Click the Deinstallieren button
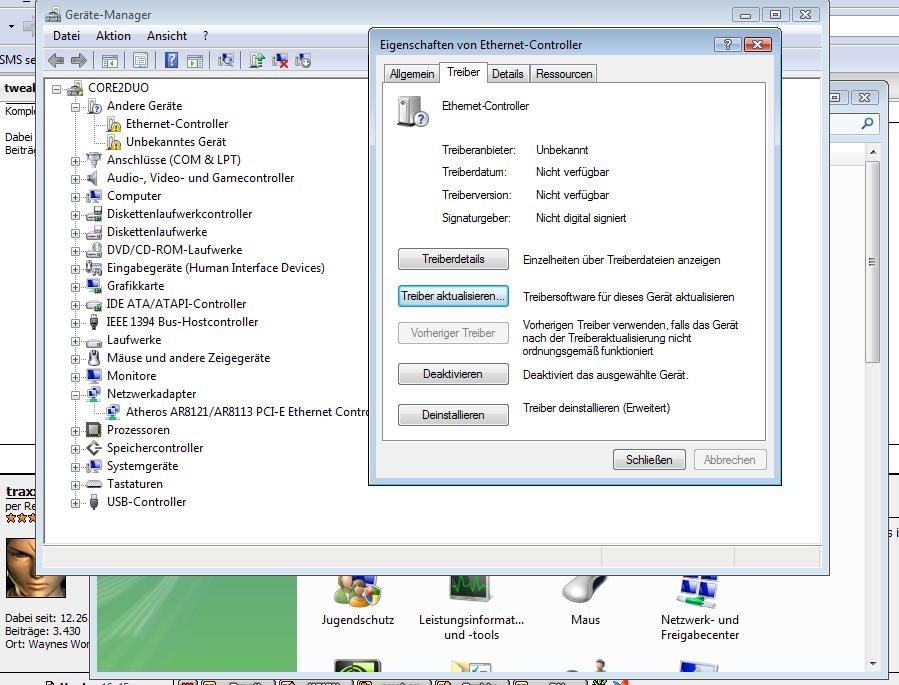The width and height of the screenshot is (899, 685). coord(453,415)
